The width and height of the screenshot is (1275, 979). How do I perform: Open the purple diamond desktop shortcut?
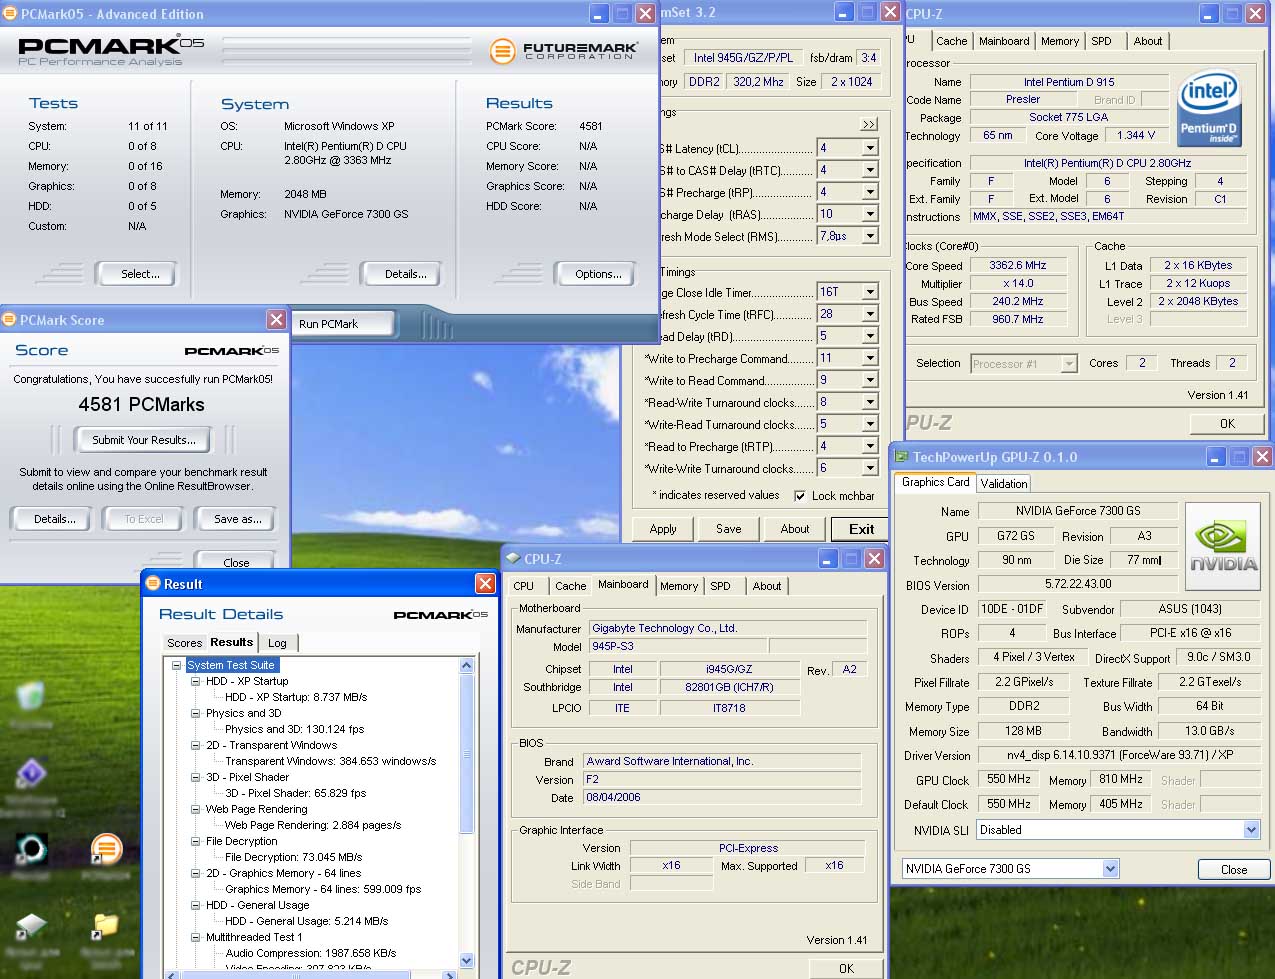pyautogui.click(x=31, y=773)
